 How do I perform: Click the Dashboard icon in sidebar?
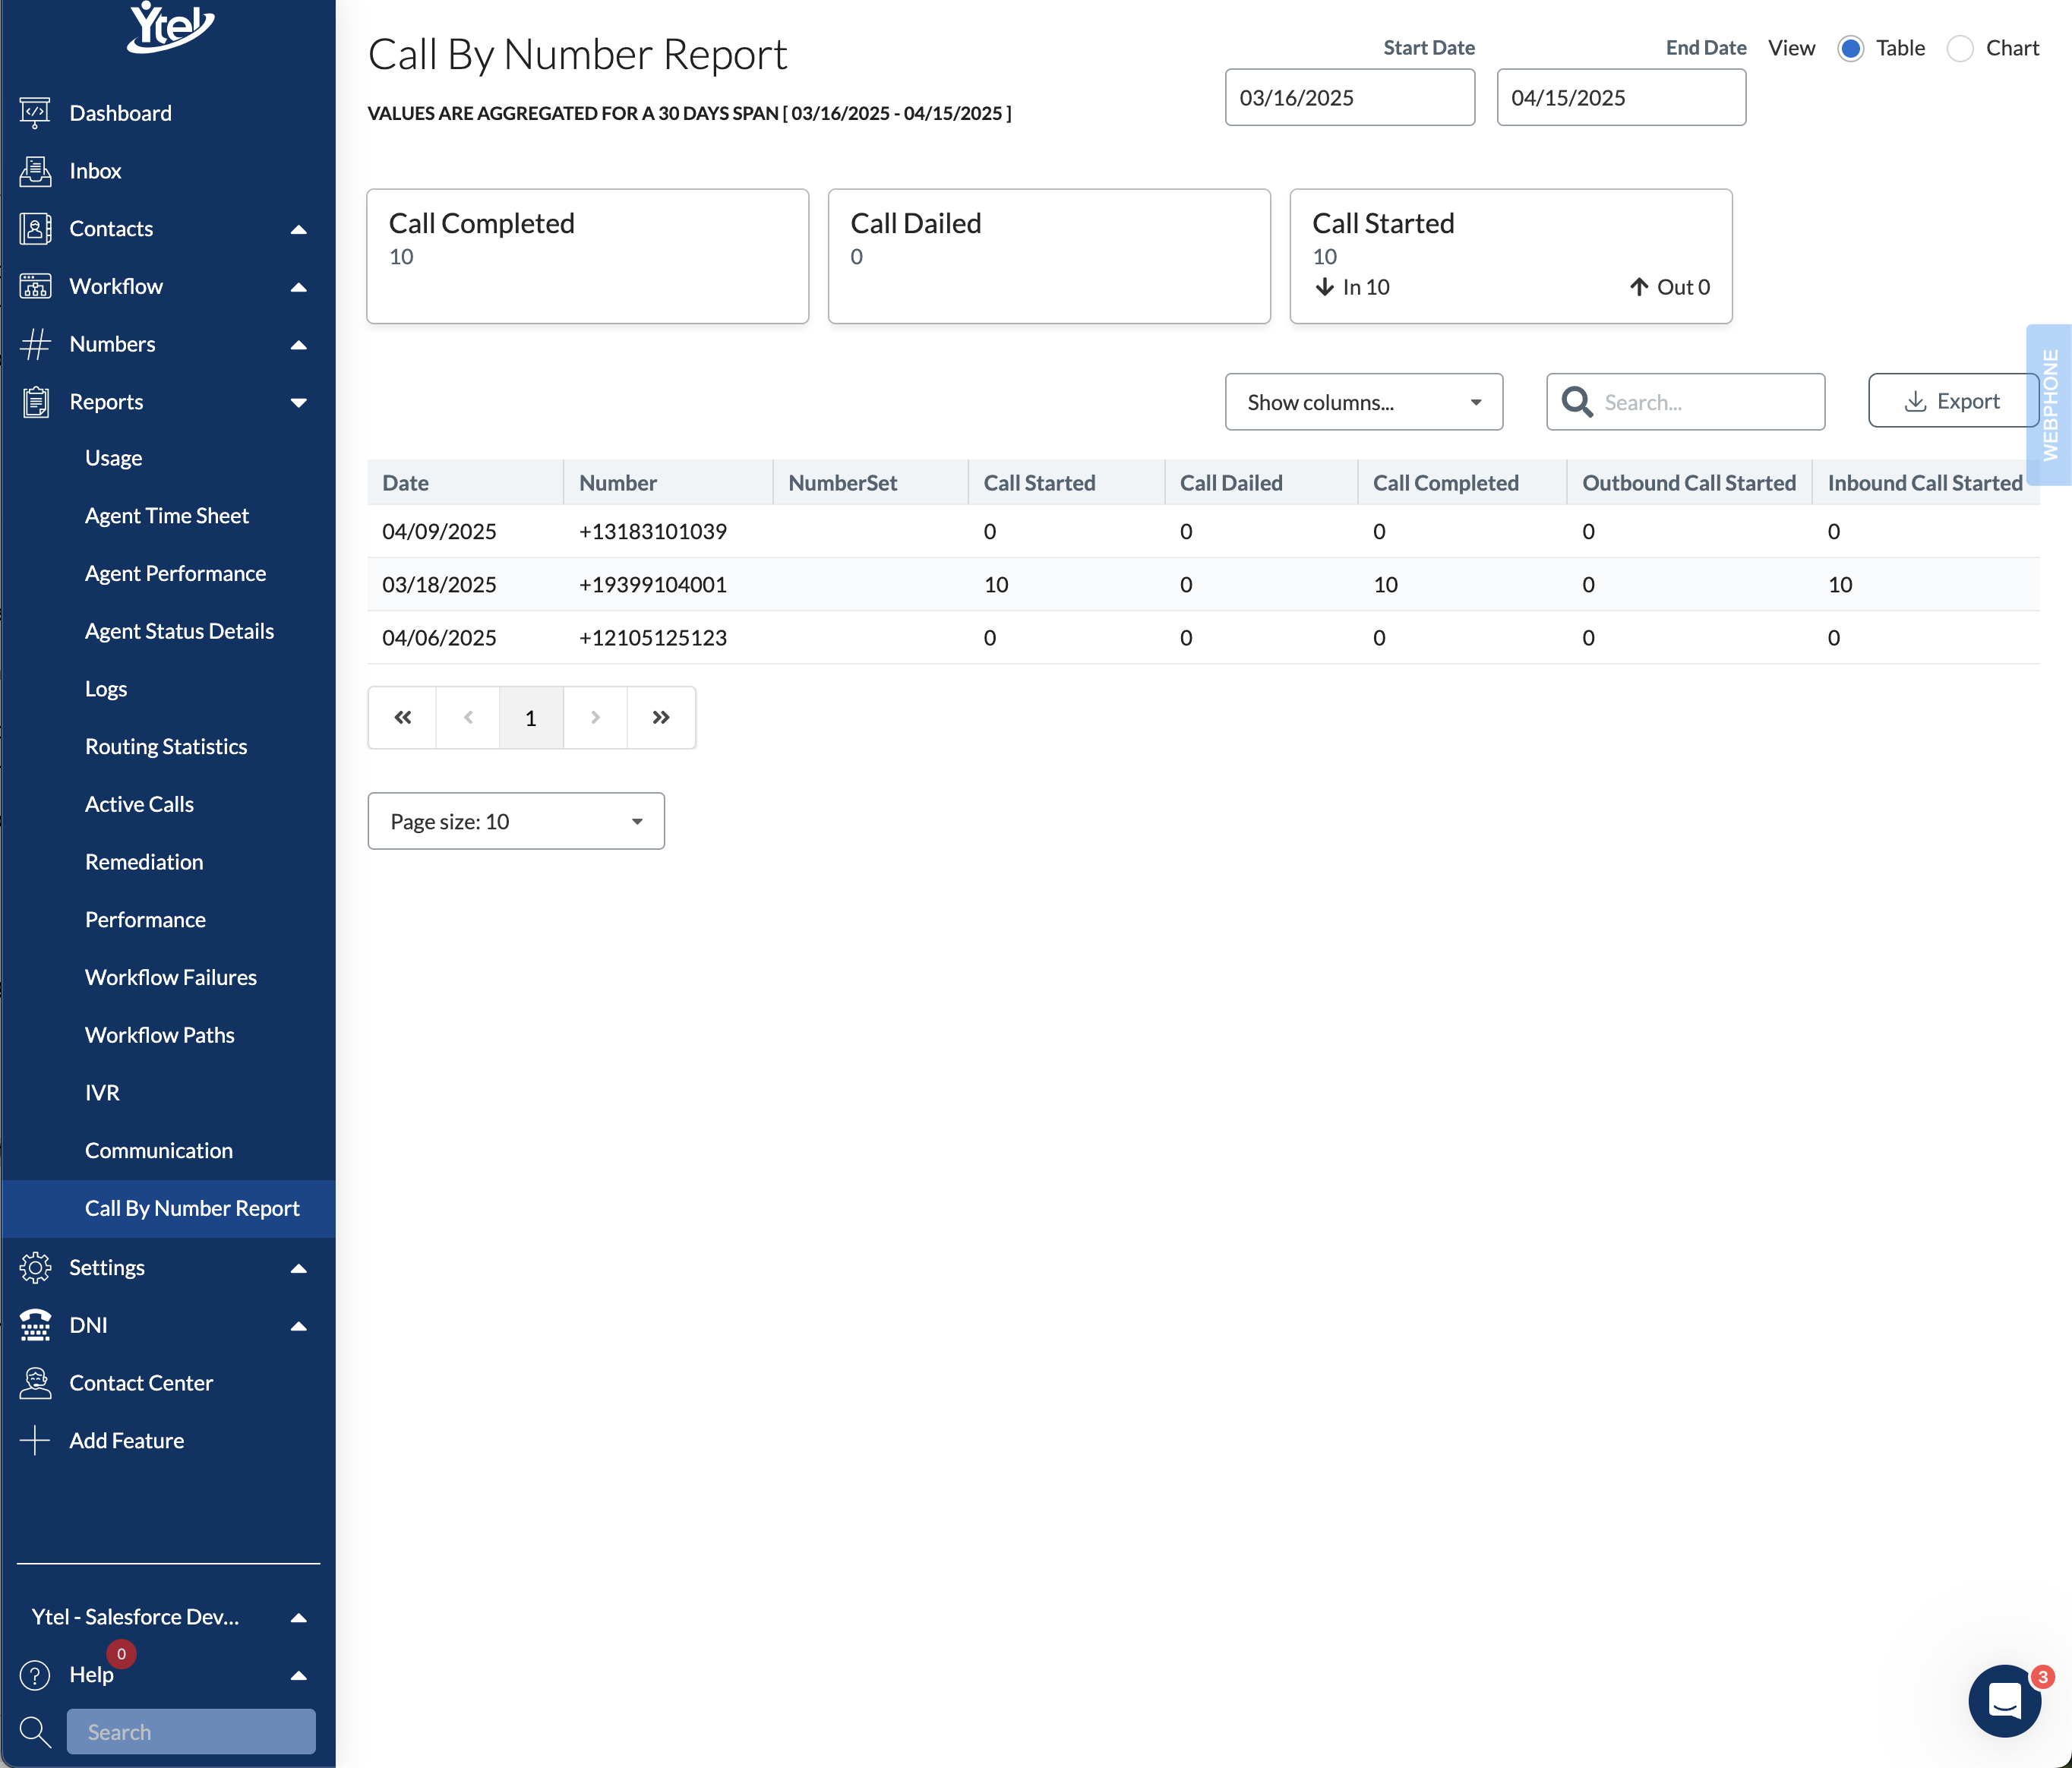coord(35,113)
